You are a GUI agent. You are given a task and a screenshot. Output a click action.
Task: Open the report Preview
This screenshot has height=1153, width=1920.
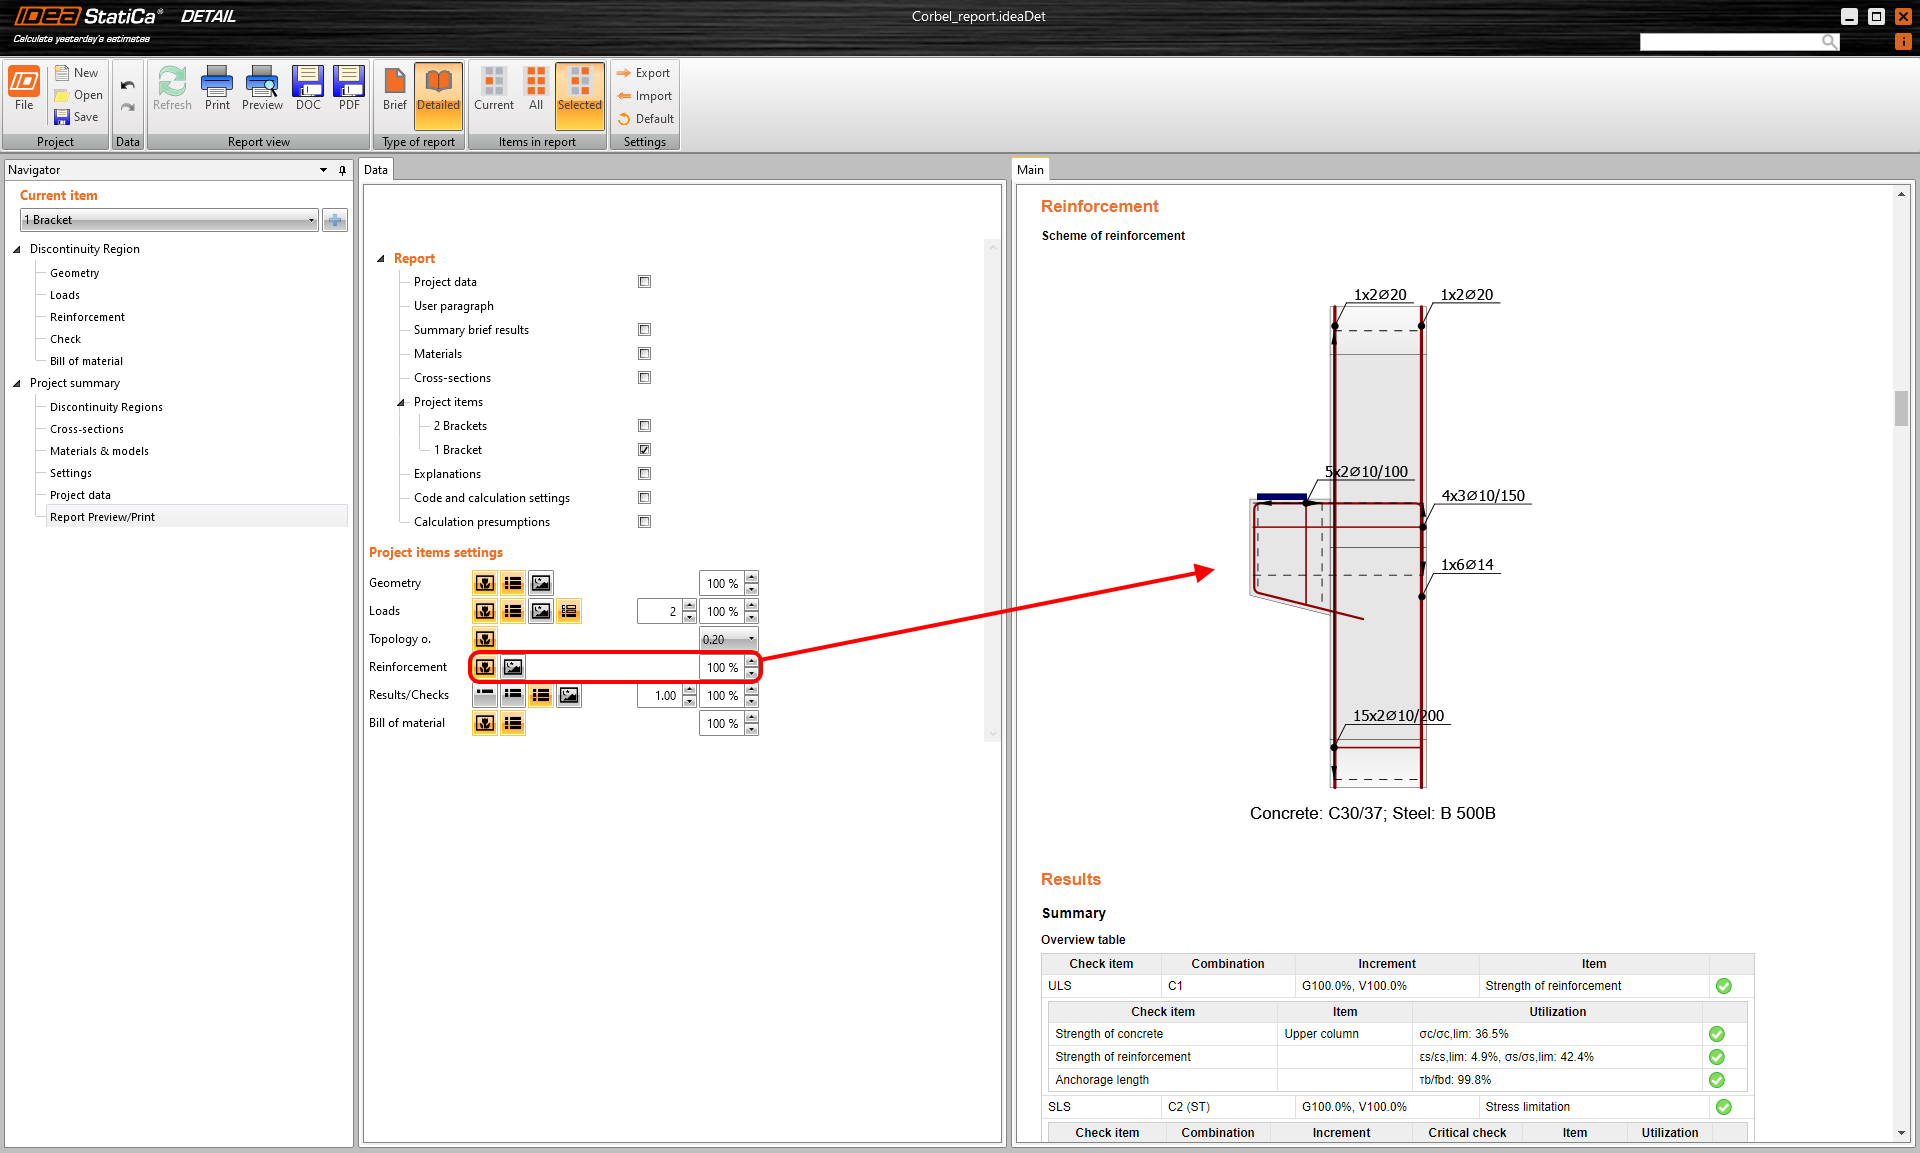262,88
